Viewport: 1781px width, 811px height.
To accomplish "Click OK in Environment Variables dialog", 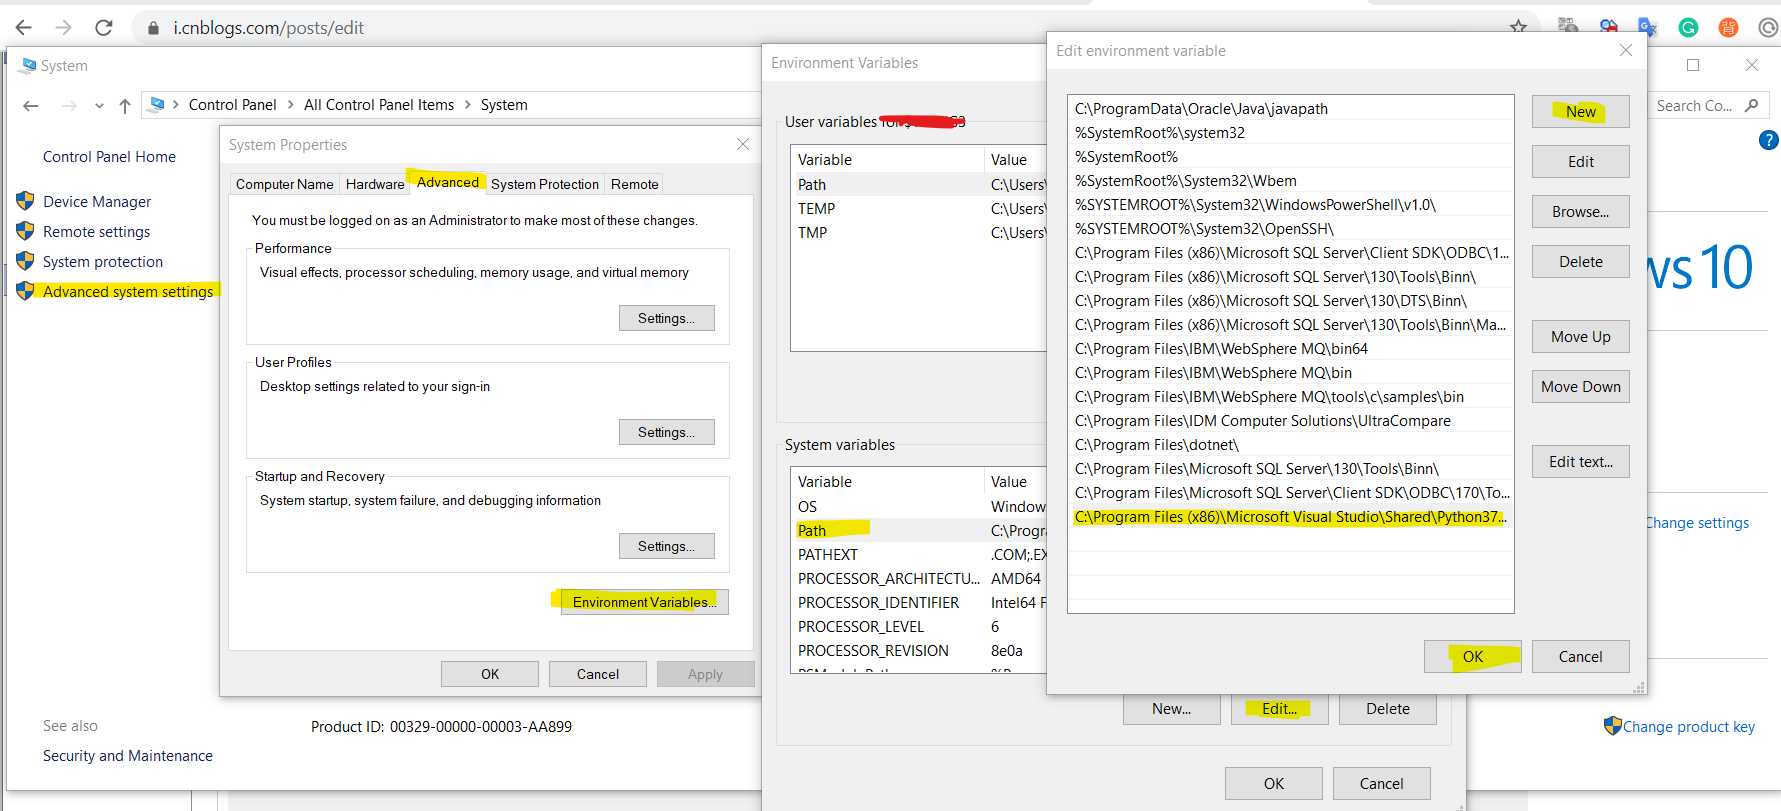I will (1273, 784).
